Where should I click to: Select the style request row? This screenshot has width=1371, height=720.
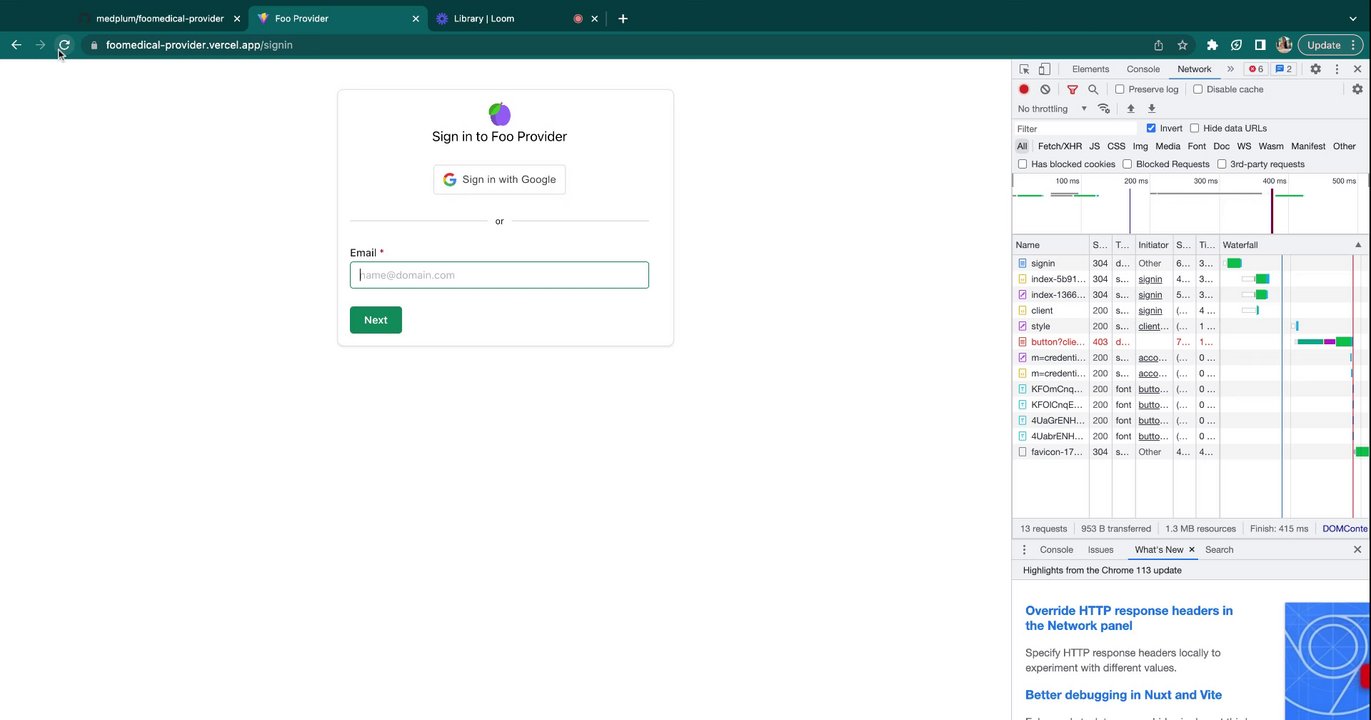(1191, 326)
